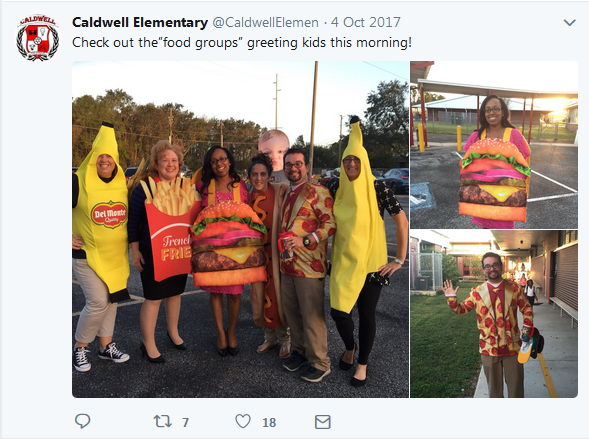Retweet this Caldwell Elementary post
This screenshot has width=589, height=439.
162,421
